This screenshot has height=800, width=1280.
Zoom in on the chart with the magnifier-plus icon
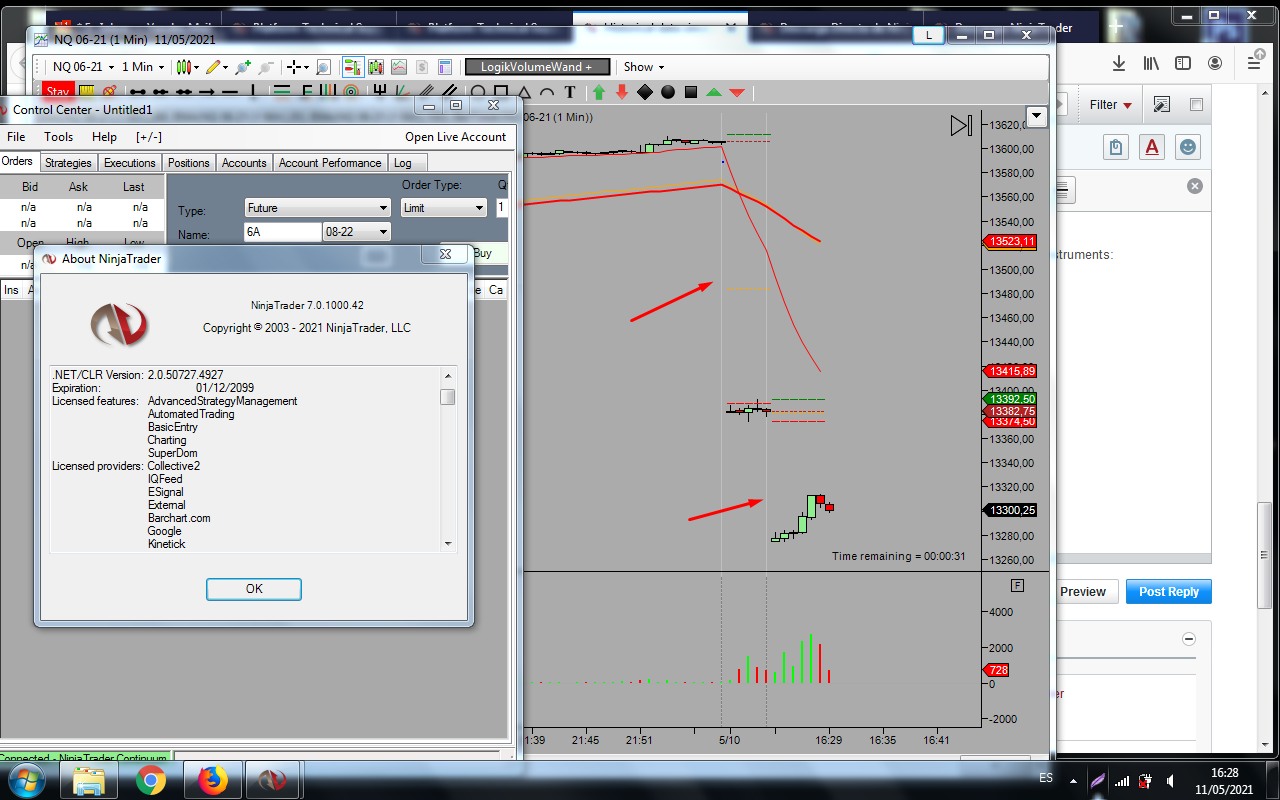(242, 67)
